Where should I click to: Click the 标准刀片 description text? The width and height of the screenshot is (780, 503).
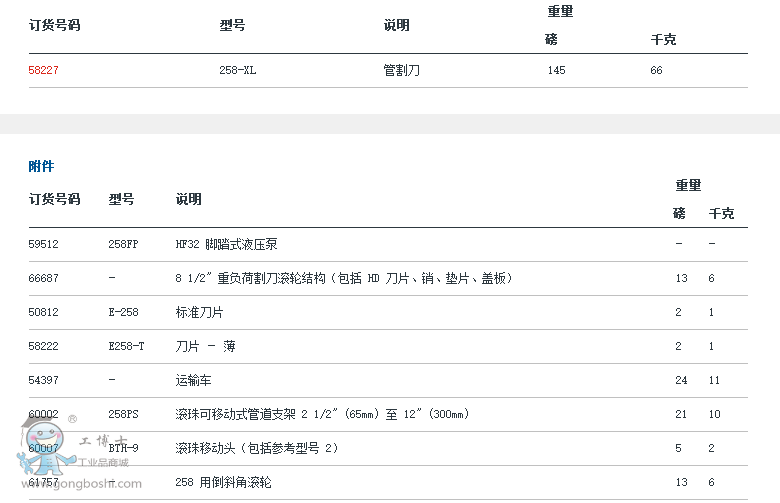(200, 312)
